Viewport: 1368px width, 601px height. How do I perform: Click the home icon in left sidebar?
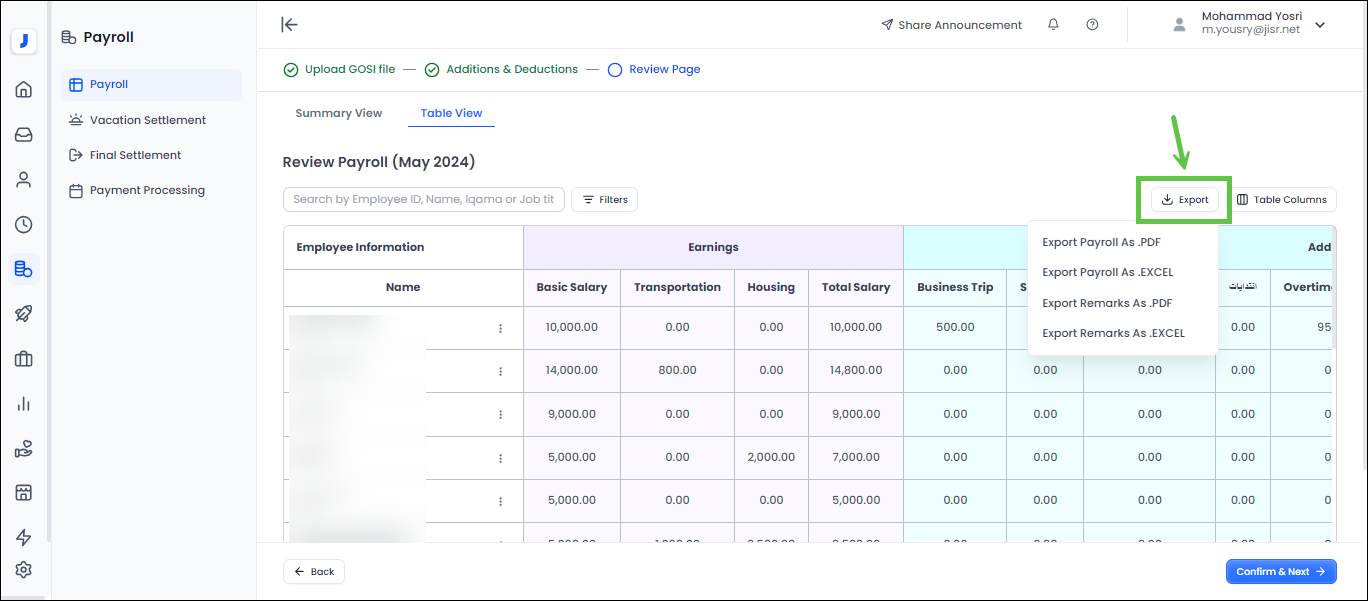[24, 90]
